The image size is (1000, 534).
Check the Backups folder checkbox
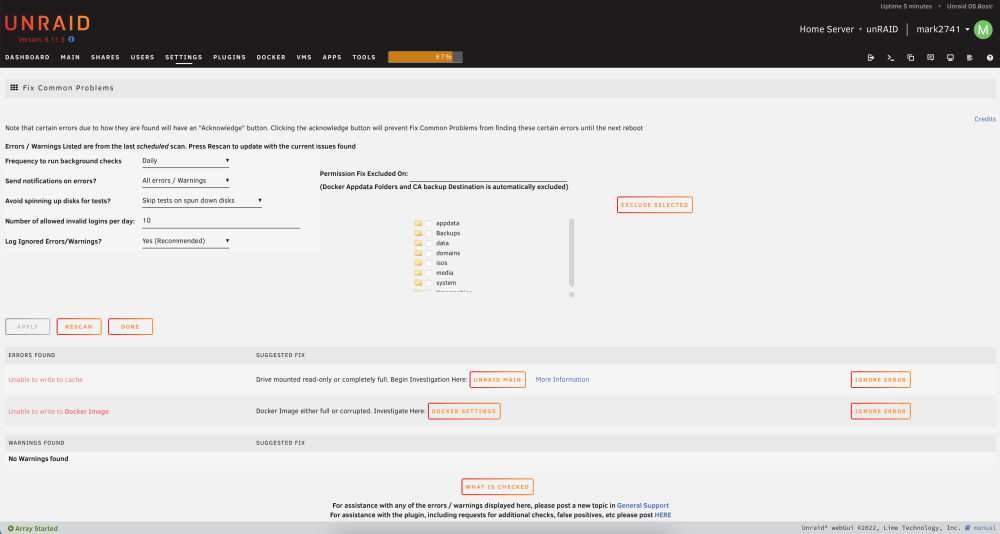coord(429,234)
